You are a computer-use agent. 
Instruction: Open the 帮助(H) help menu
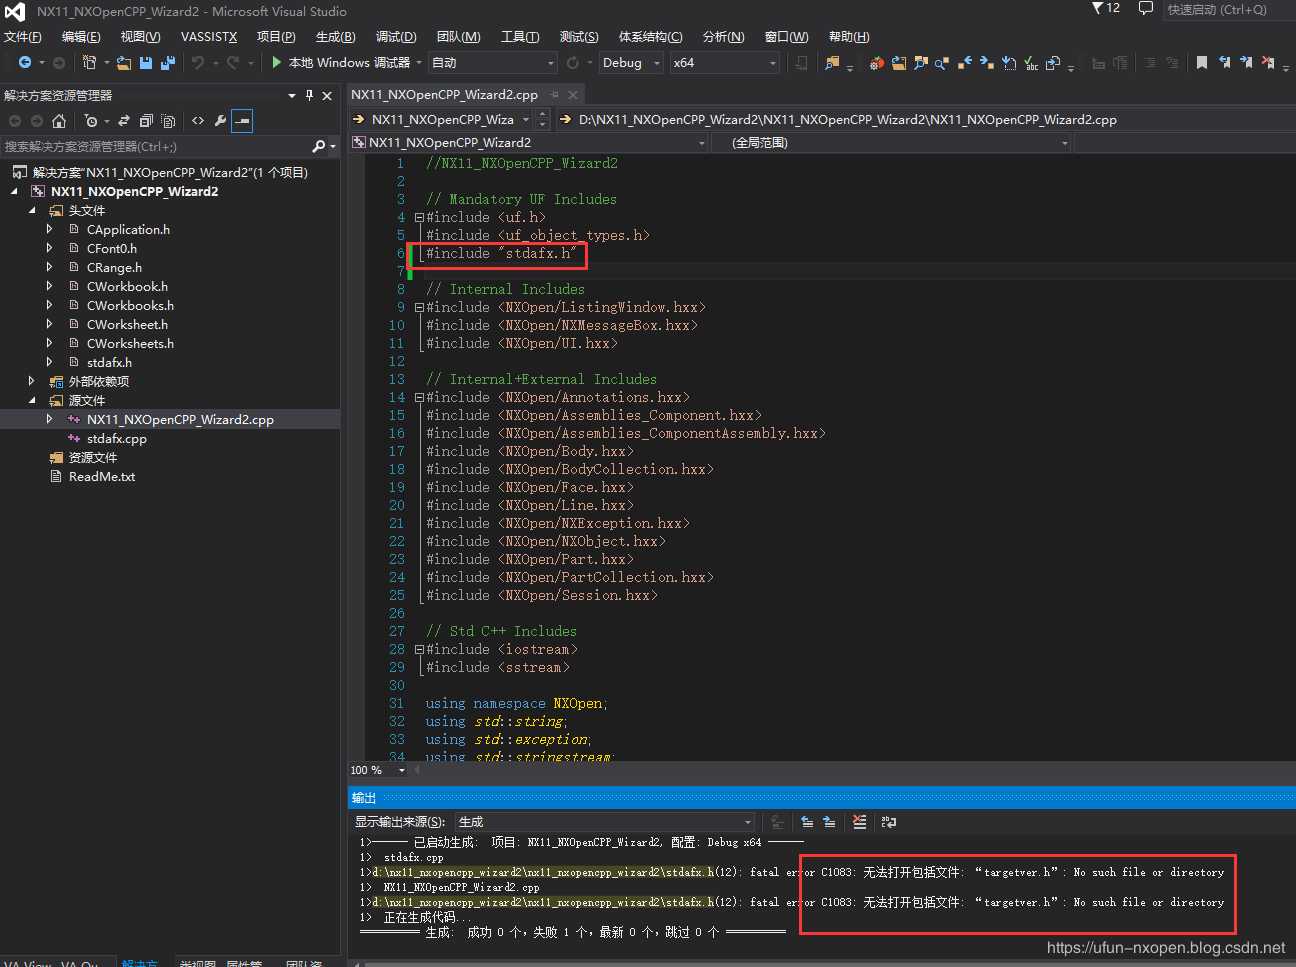849,36
